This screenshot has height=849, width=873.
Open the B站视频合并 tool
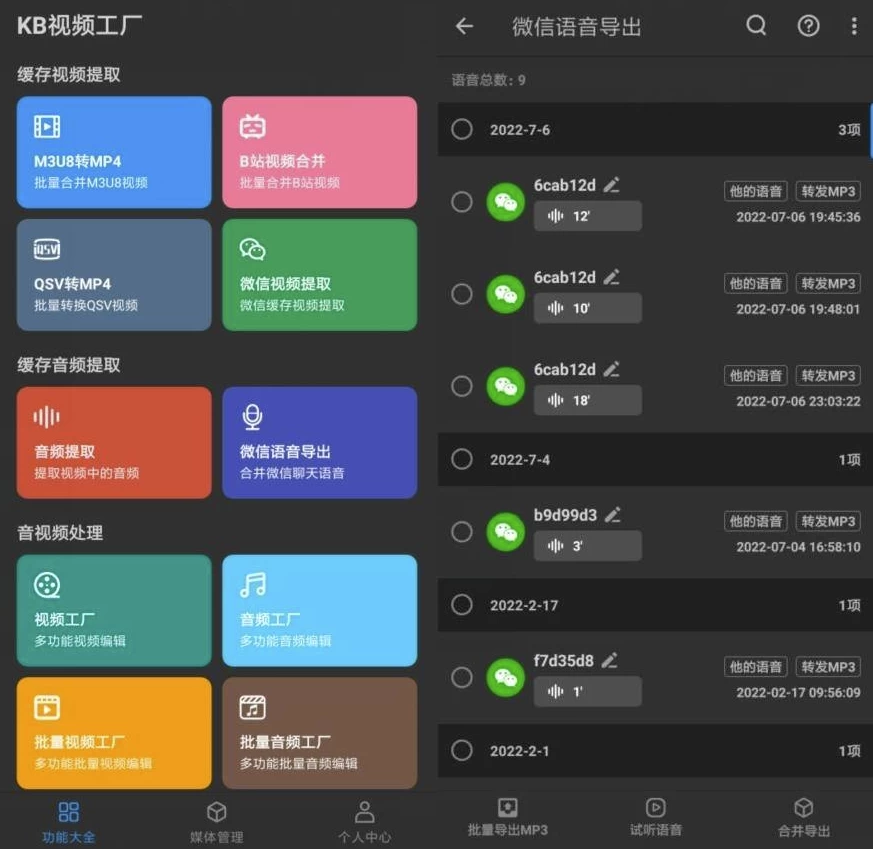[319, 150]
